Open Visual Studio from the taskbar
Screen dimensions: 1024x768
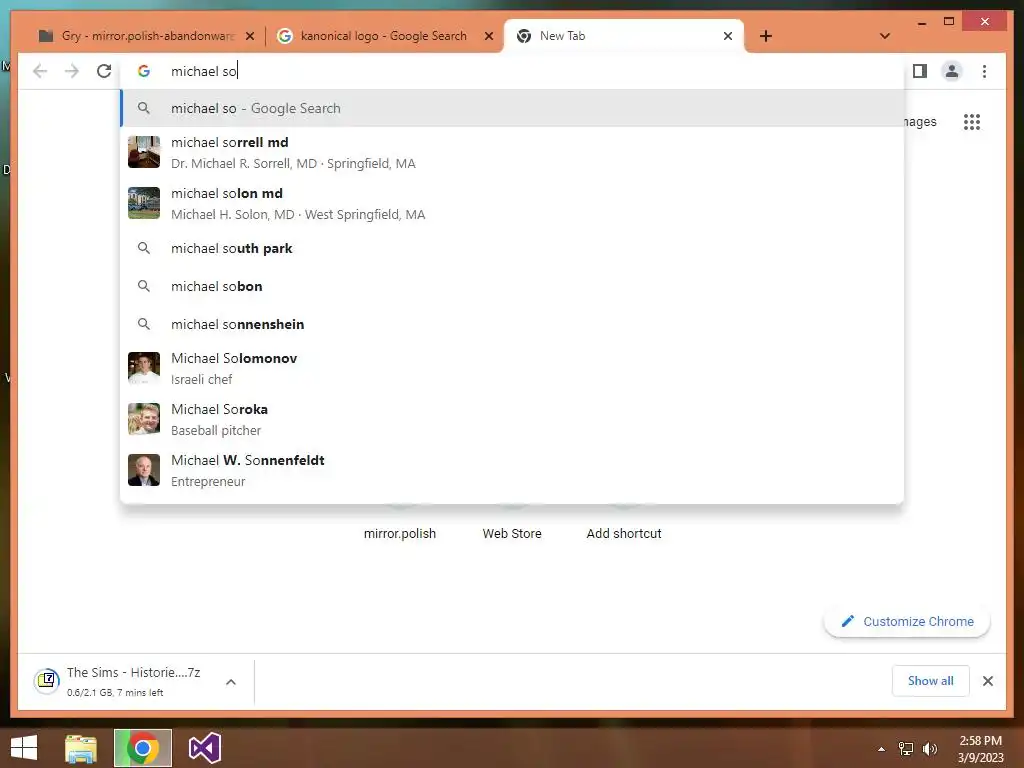[x=205, y=748]
